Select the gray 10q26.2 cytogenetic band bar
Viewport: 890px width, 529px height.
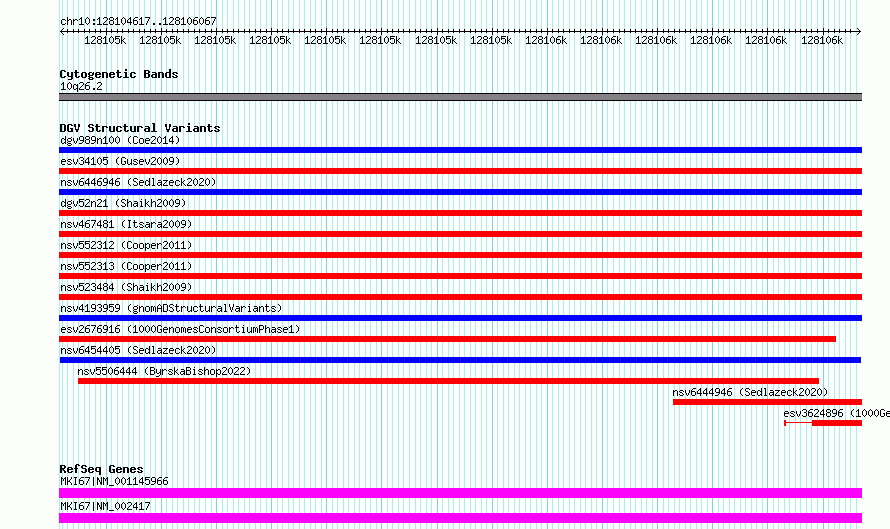pyautogui.click(x=460, y=97)
